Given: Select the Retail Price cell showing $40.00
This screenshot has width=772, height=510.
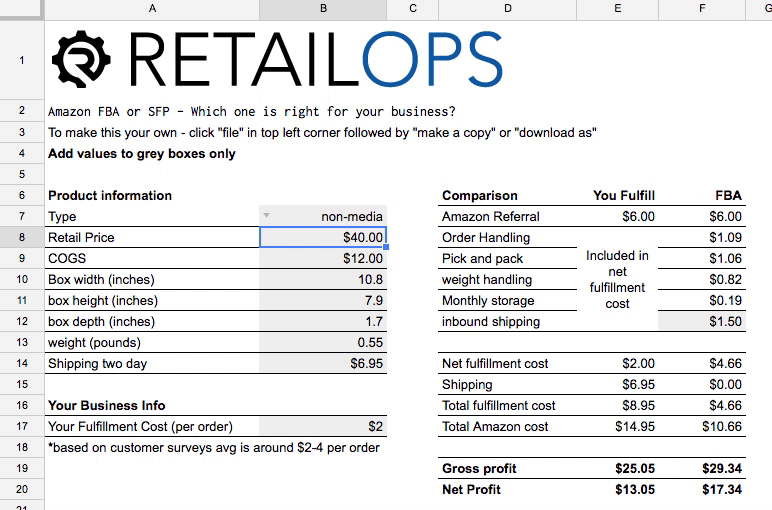Looking at the screenshot, I should pos(323,237).
